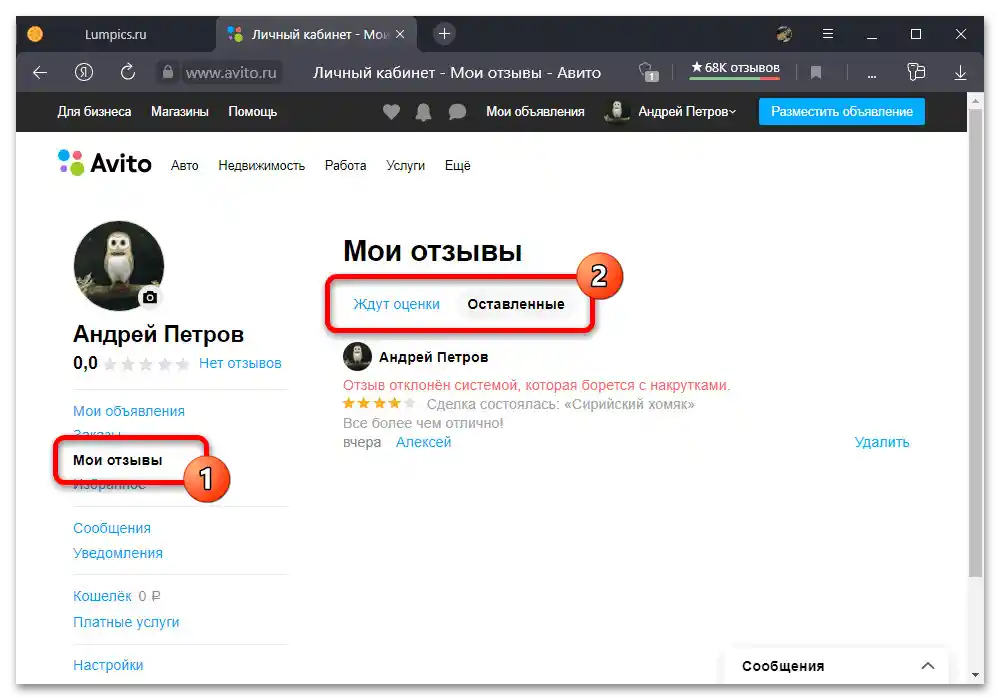1000x700 pixels.
Task: Switch to the Lumpics.ru tab
Action: pos(115,34)
